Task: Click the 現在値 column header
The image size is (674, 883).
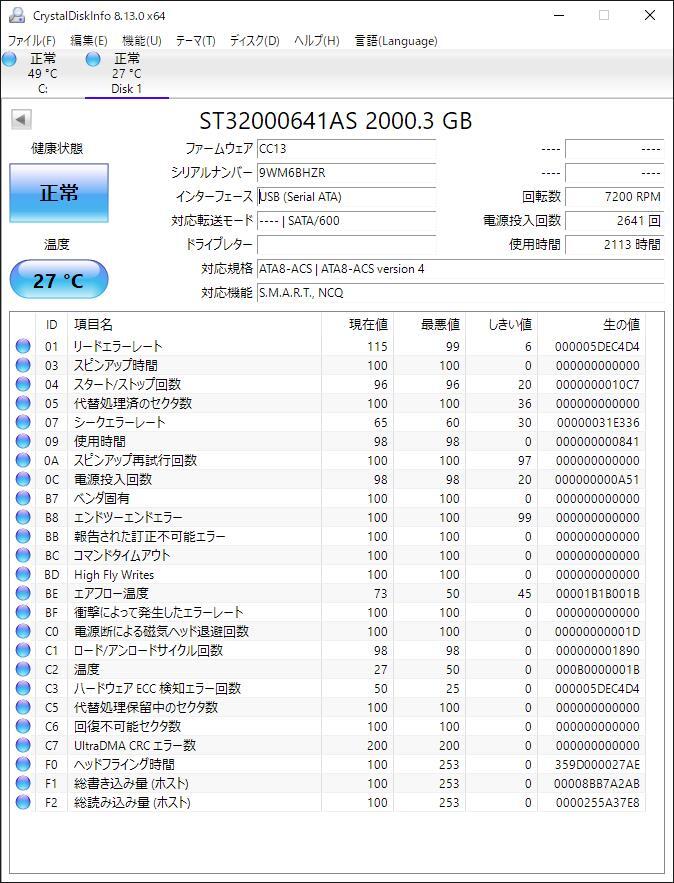Action: coord(358,325)
